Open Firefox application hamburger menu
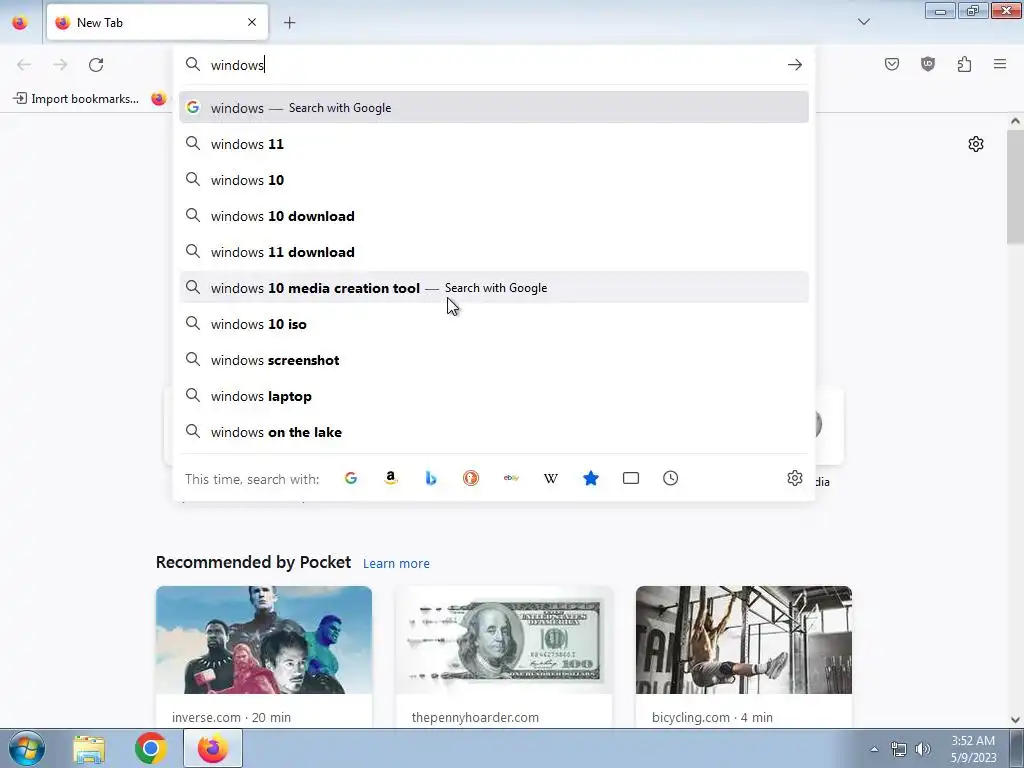The image size is (1024, 768). (1000, 64)
